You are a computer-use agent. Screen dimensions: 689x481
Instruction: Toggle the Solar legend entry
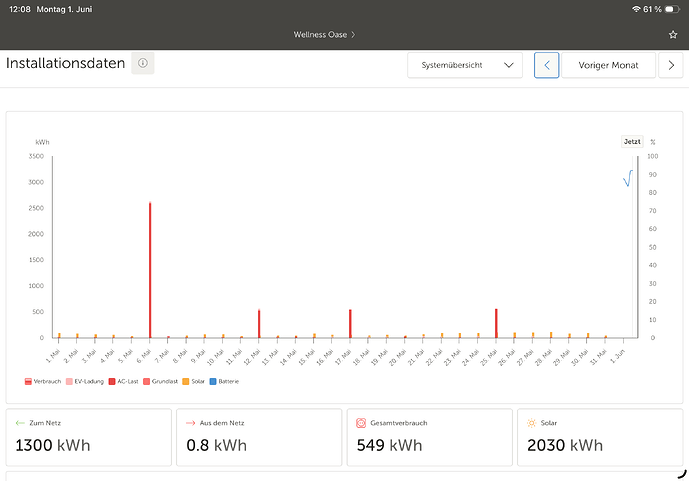coord(193,381)
